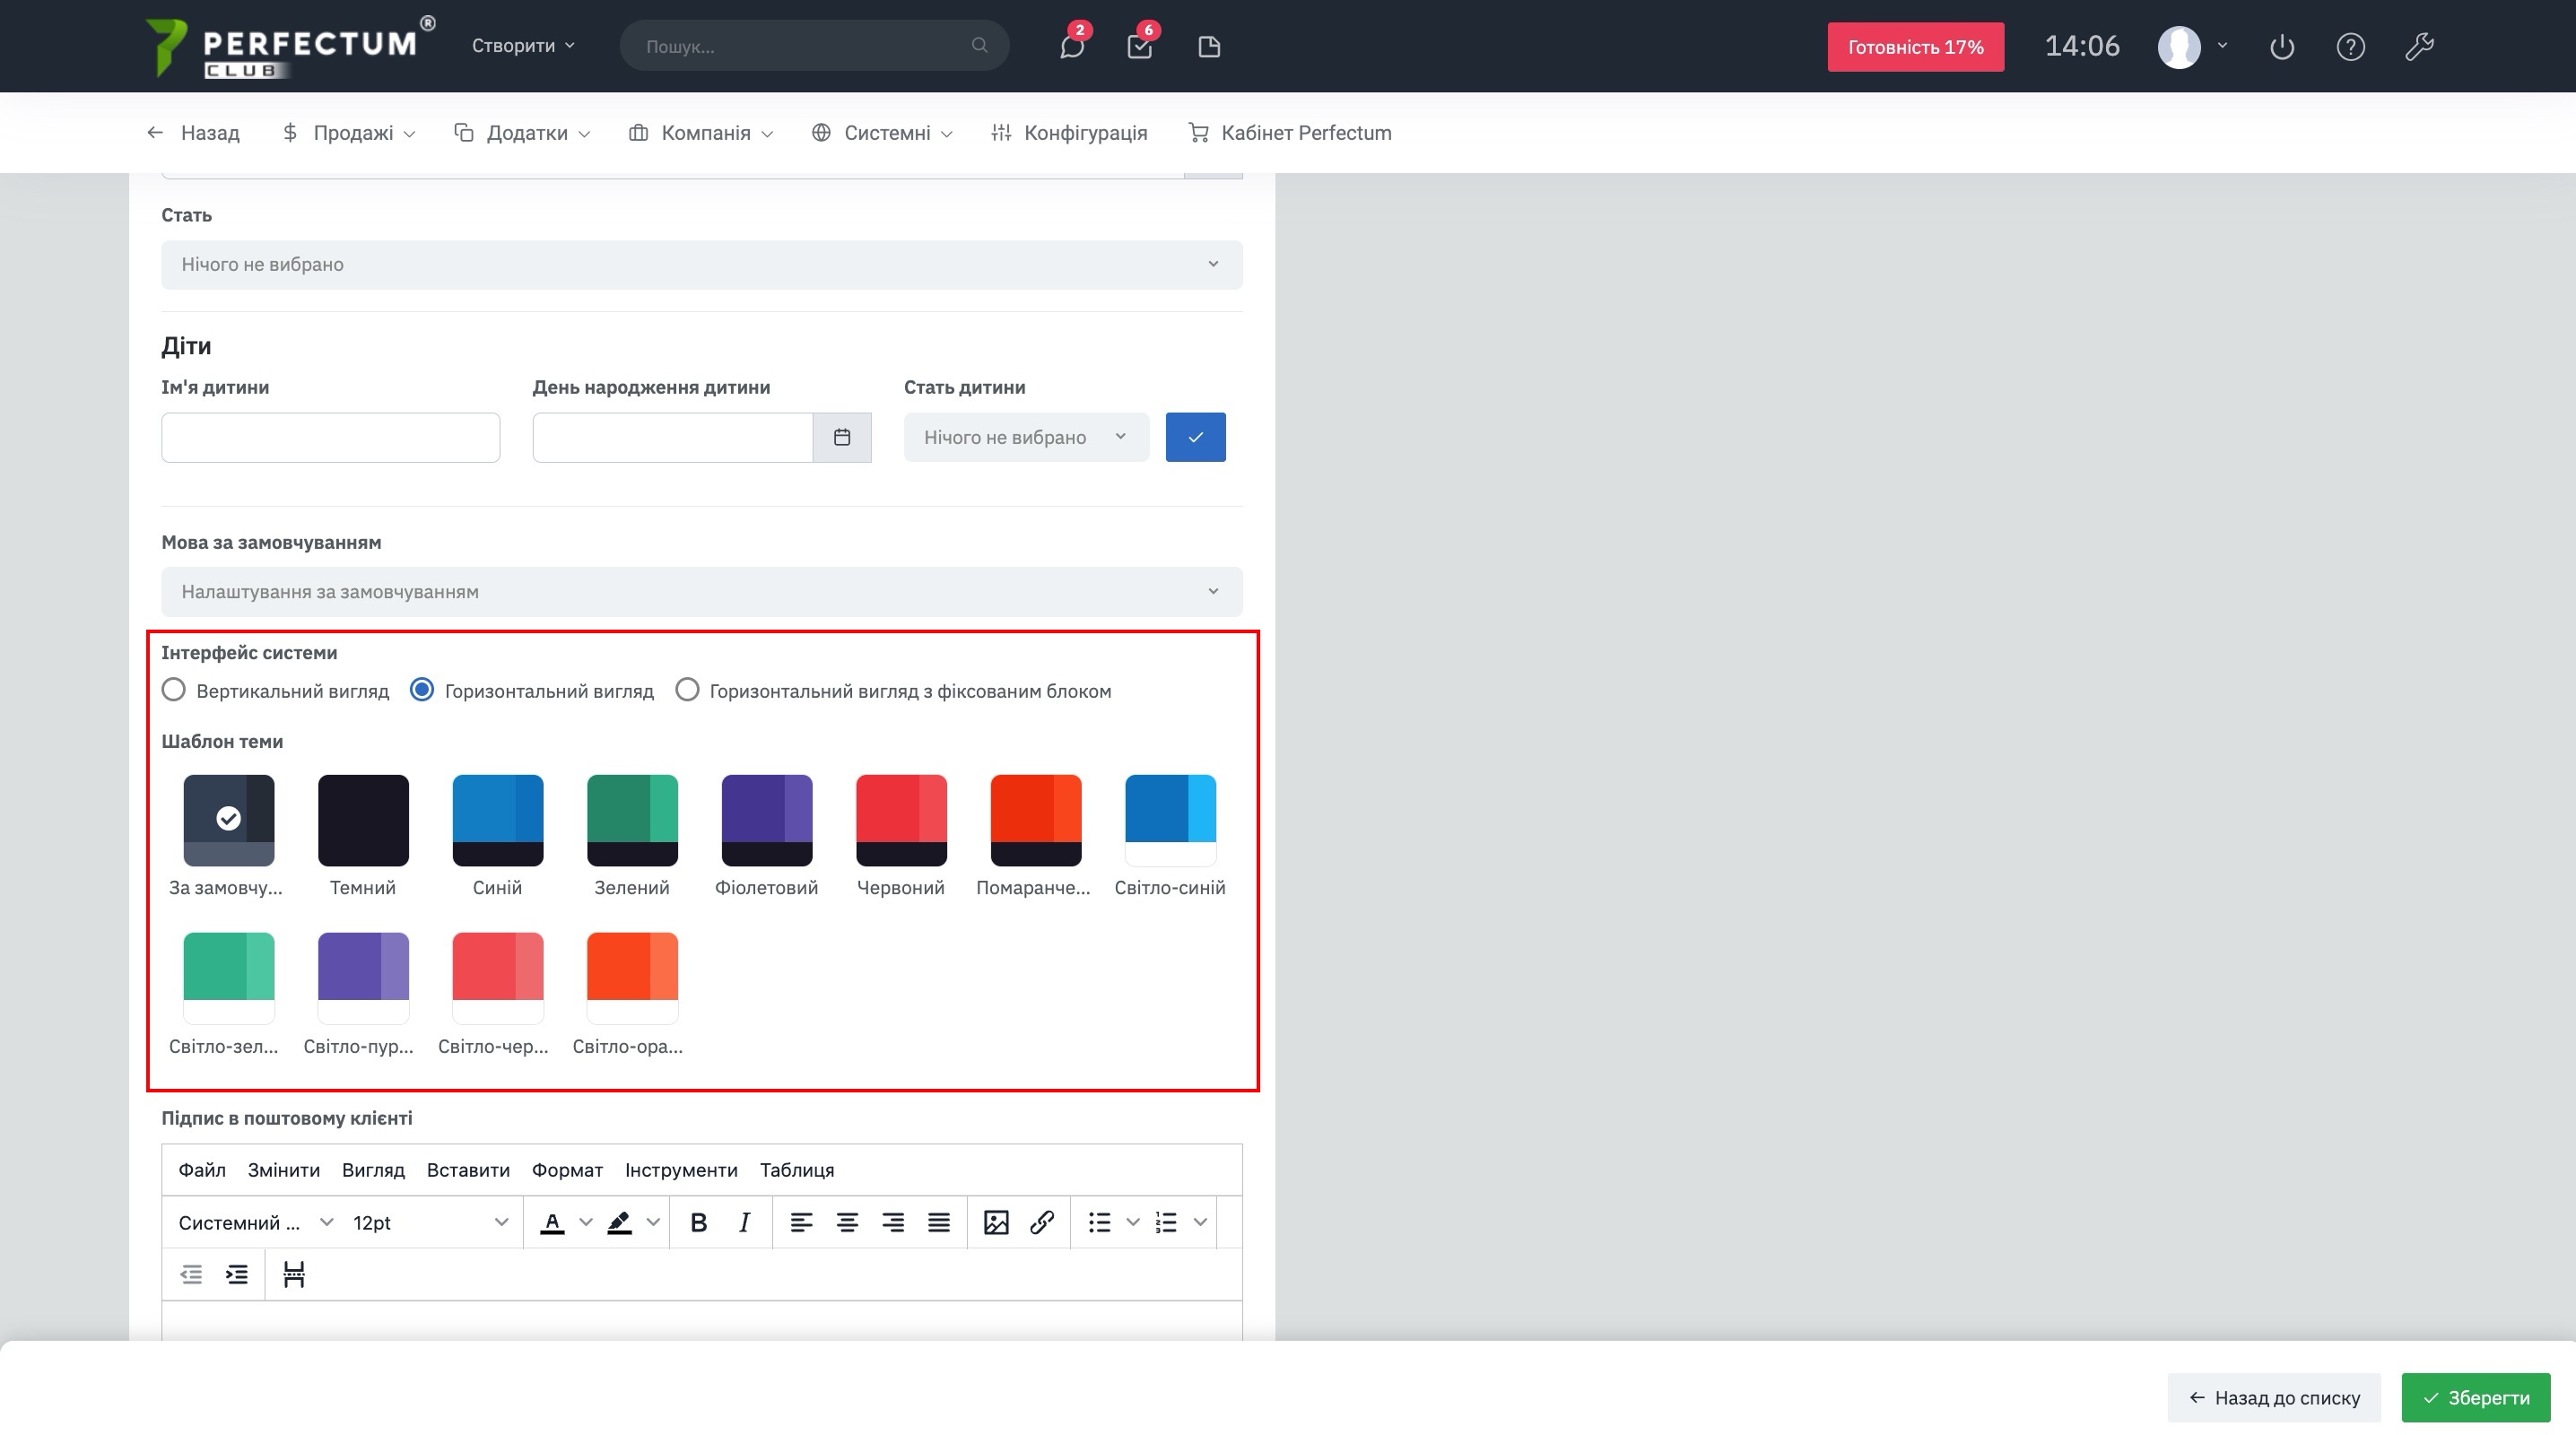Choose Горизонтальний вигляд з фіксованим блоком
The height and width of the screenshot is (1435, 2576).
coord(687,690)
